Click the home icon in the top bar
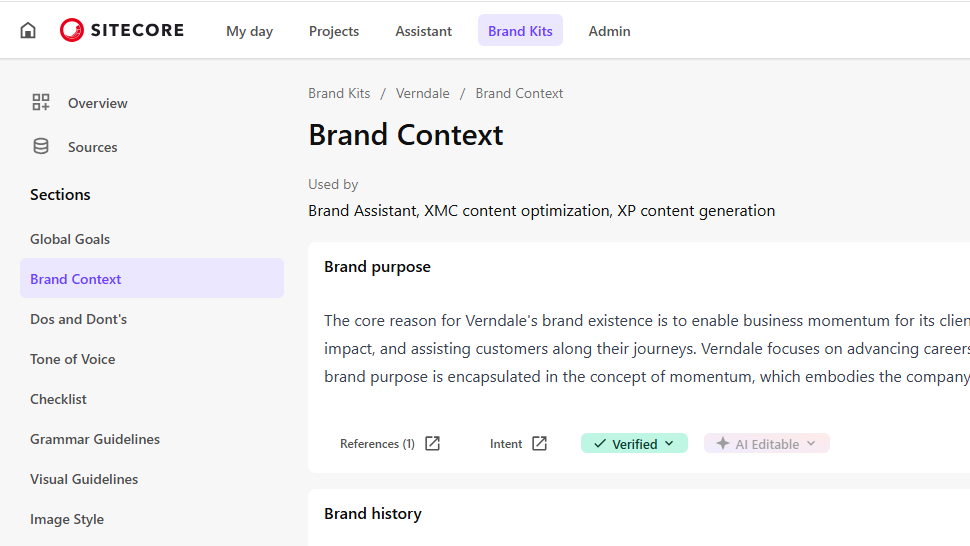 coord(28,30)
